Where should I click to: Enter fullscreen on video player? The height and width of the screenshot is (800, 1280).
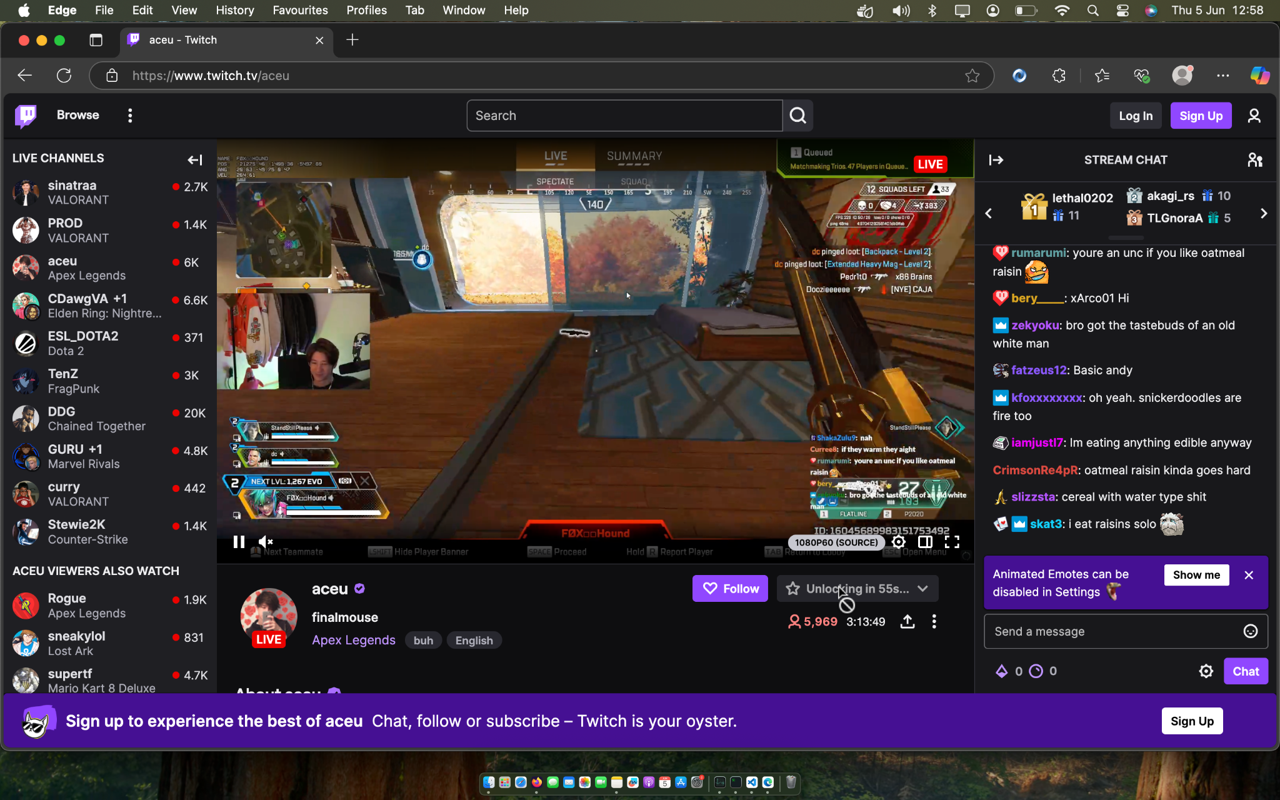952,542
